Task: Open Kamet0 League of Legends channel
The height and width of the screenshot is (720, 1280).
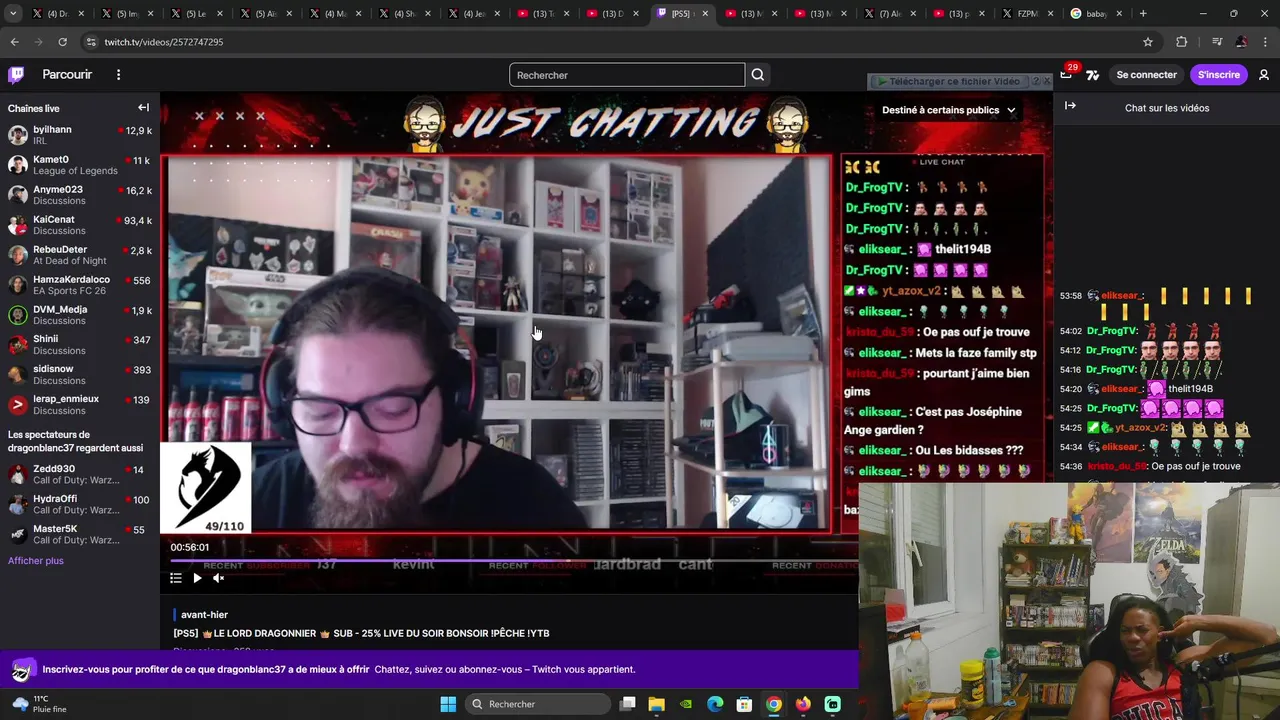Action: pyautogui.click(x=80, y=165)
